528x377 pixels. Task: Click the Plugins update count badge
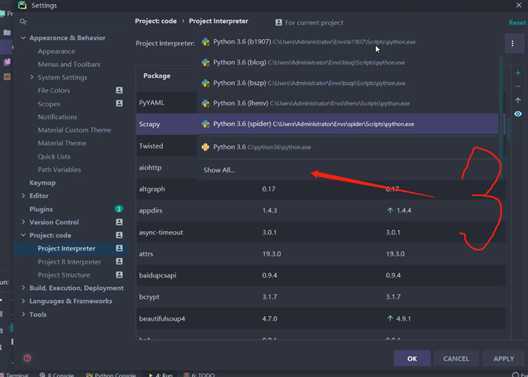coord(119,209)
